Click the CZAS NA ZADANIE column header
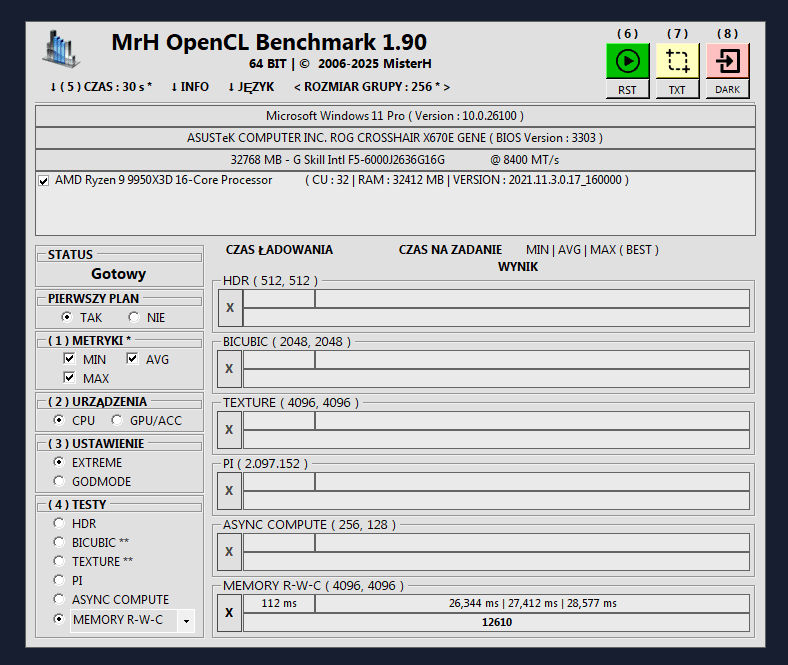The image size is (788, 665). tap(450, 250)
